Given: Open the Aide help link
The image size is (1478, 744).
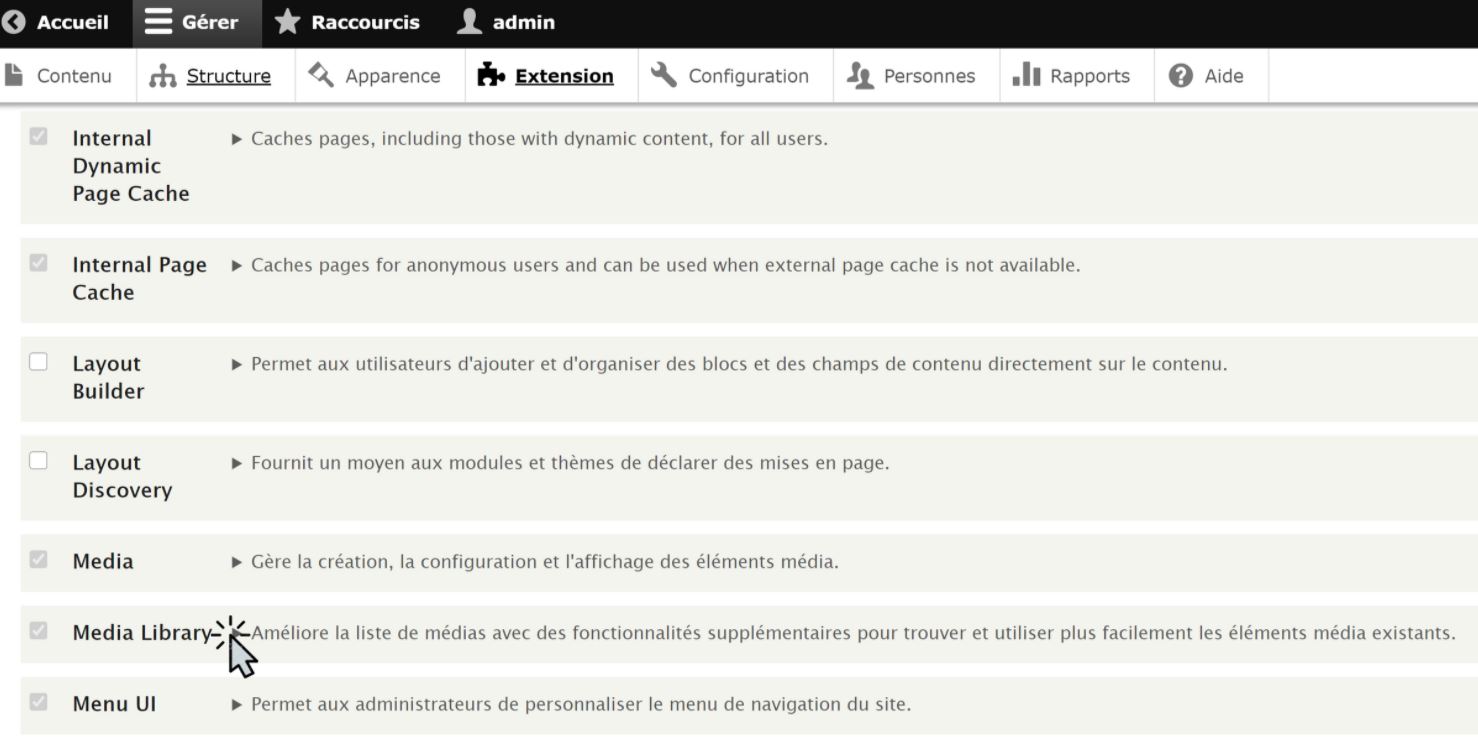Looking at the screenshot, I should (1210, 76).
